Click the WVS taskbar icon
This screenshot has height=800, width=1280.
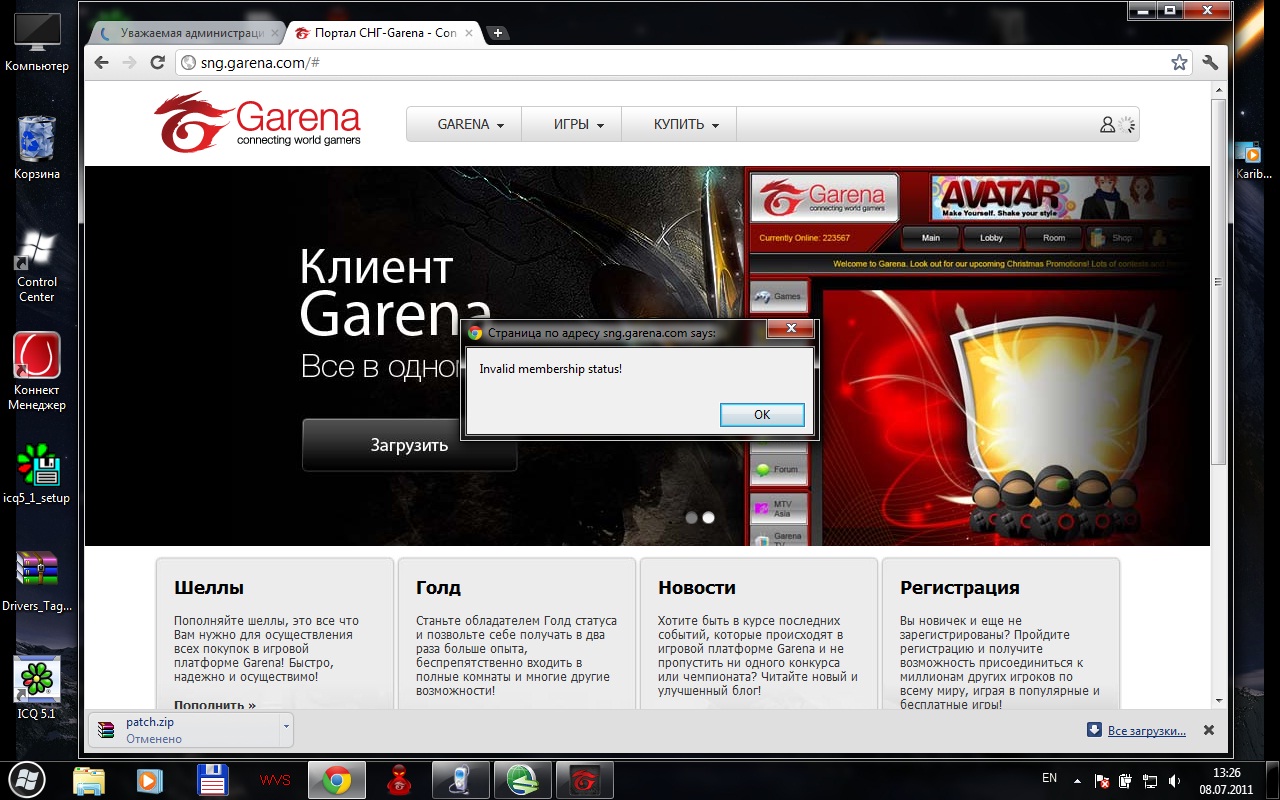pos(274,780)
